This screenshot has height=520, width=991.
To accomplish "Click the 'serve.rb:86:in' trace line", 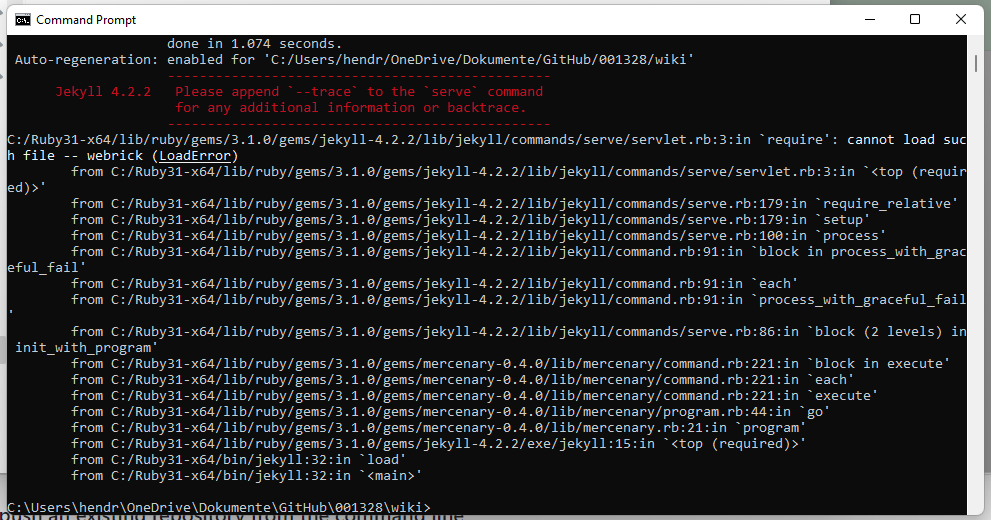I will point(518,332).
